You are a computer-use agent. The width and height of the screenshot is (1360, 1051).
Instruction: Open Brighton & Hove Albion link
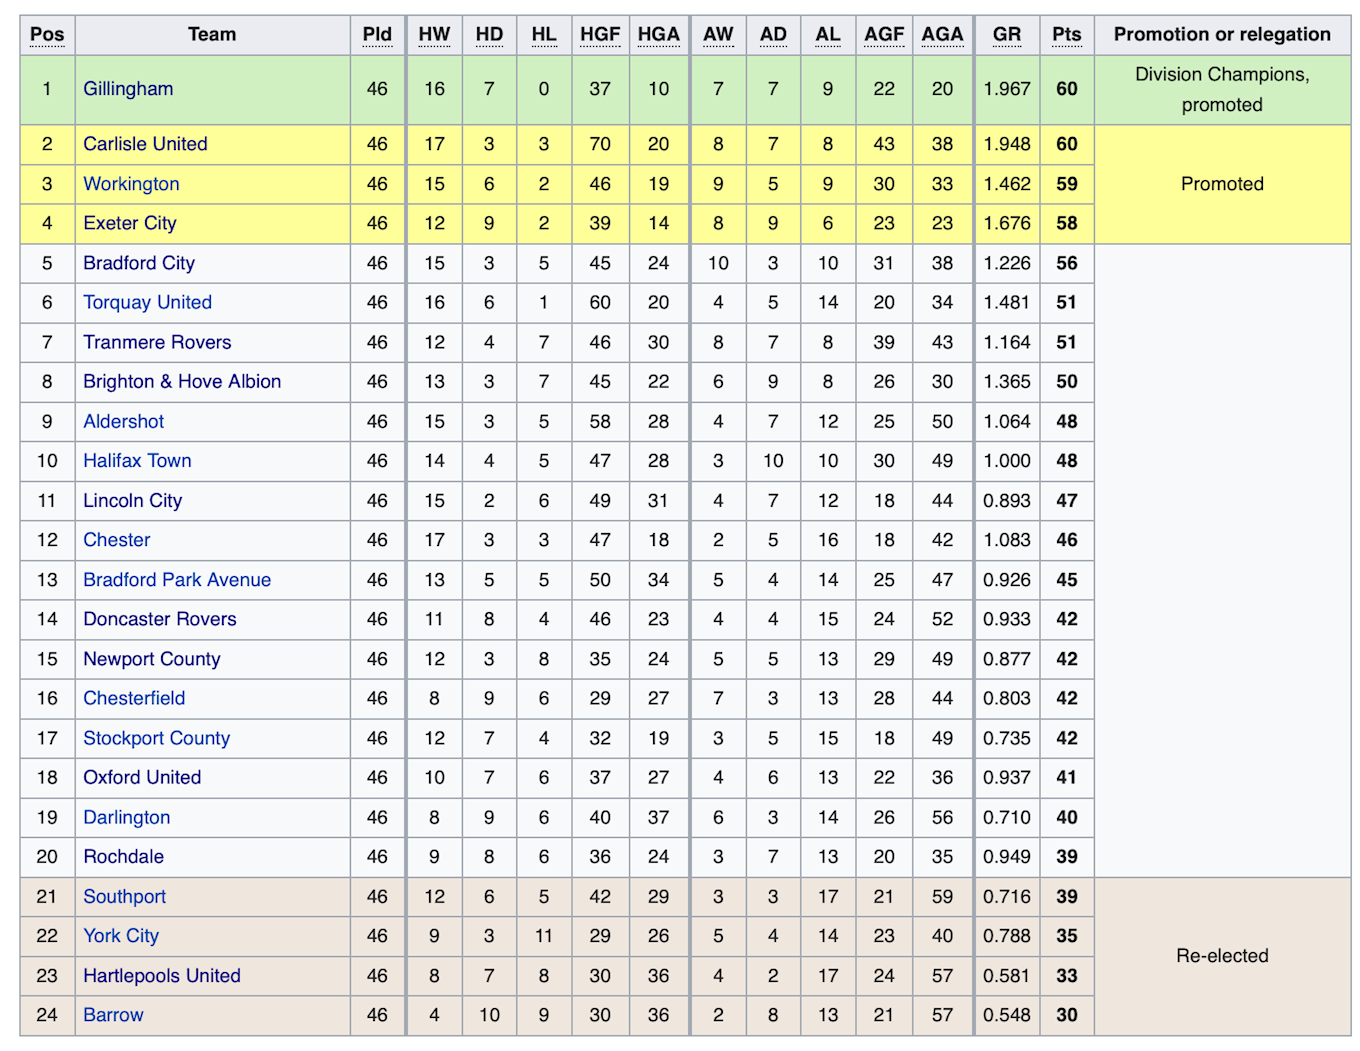coord(182,381)
